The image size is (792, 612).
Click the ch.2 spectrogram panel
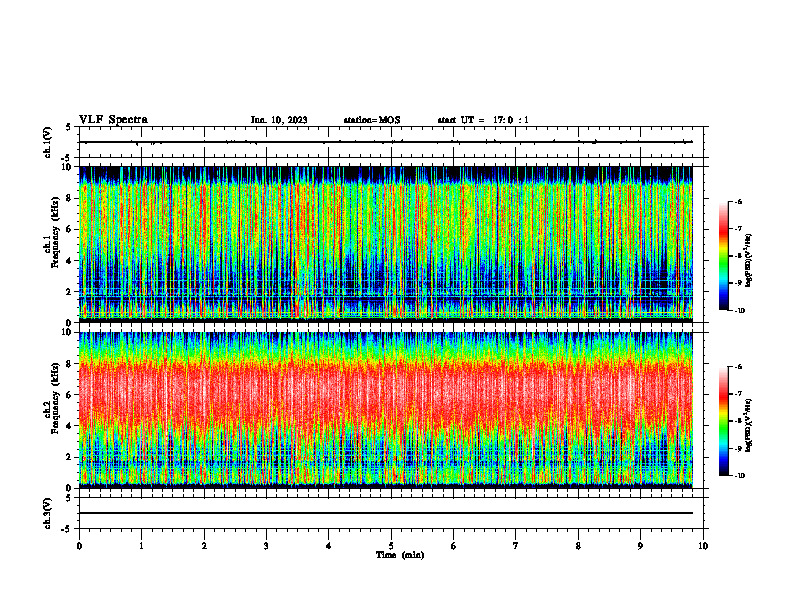click(x=386, y=410)
